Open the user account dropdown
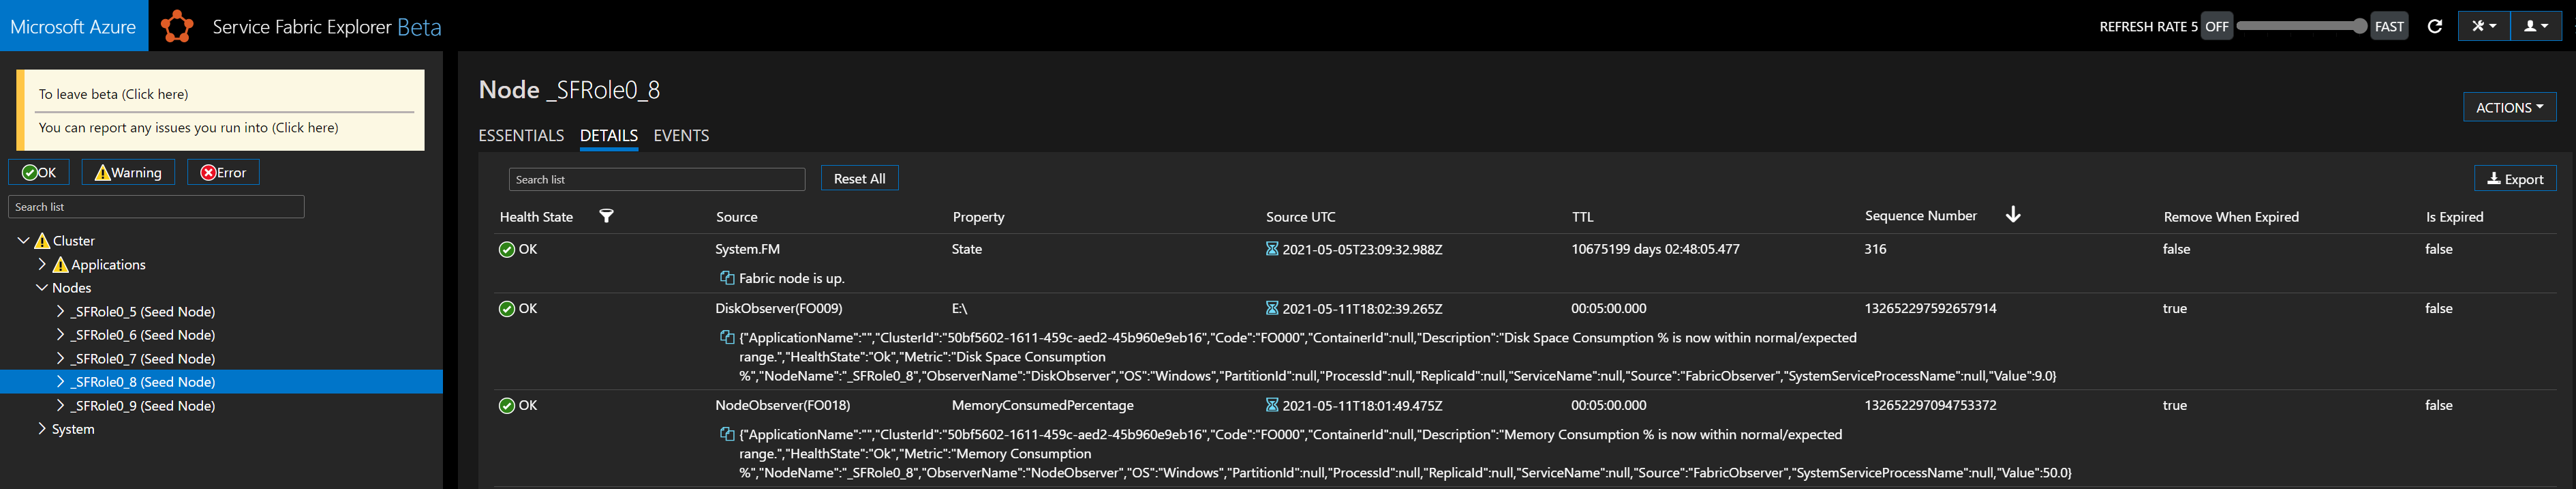 (x=2536, y=26)
